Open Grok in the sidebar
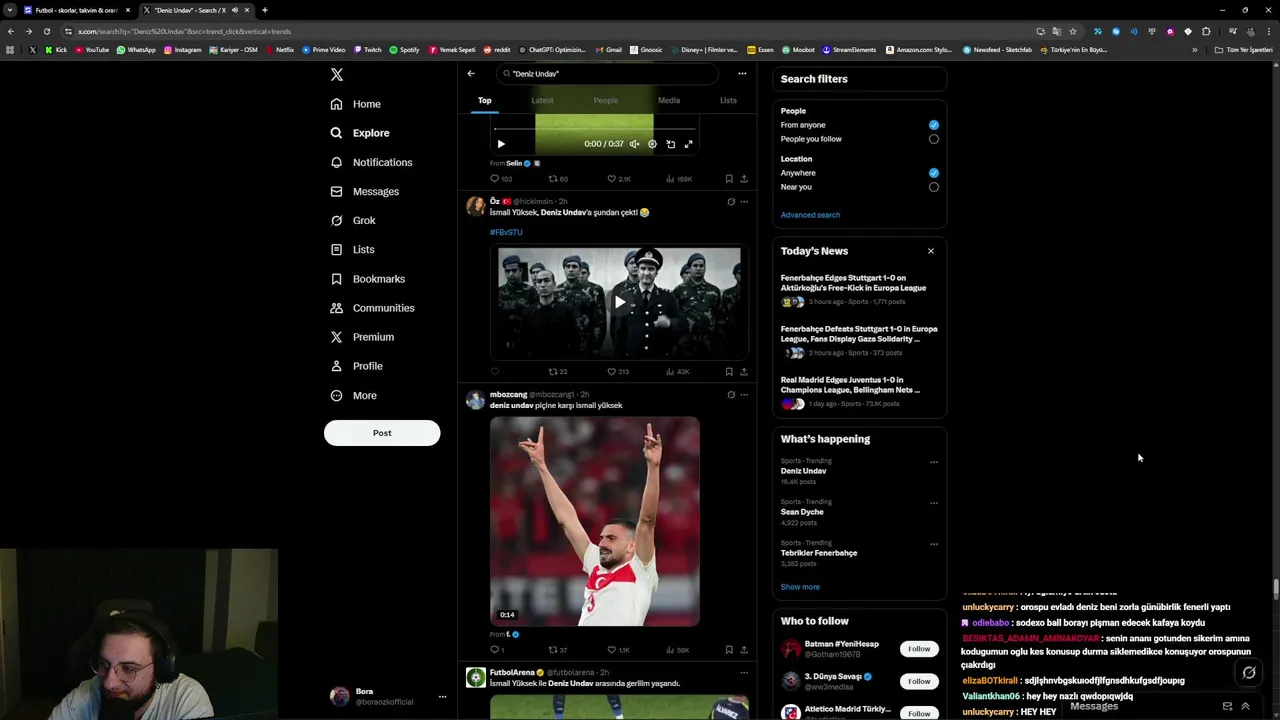This screenshot has width=1280, height=720. 353,220
